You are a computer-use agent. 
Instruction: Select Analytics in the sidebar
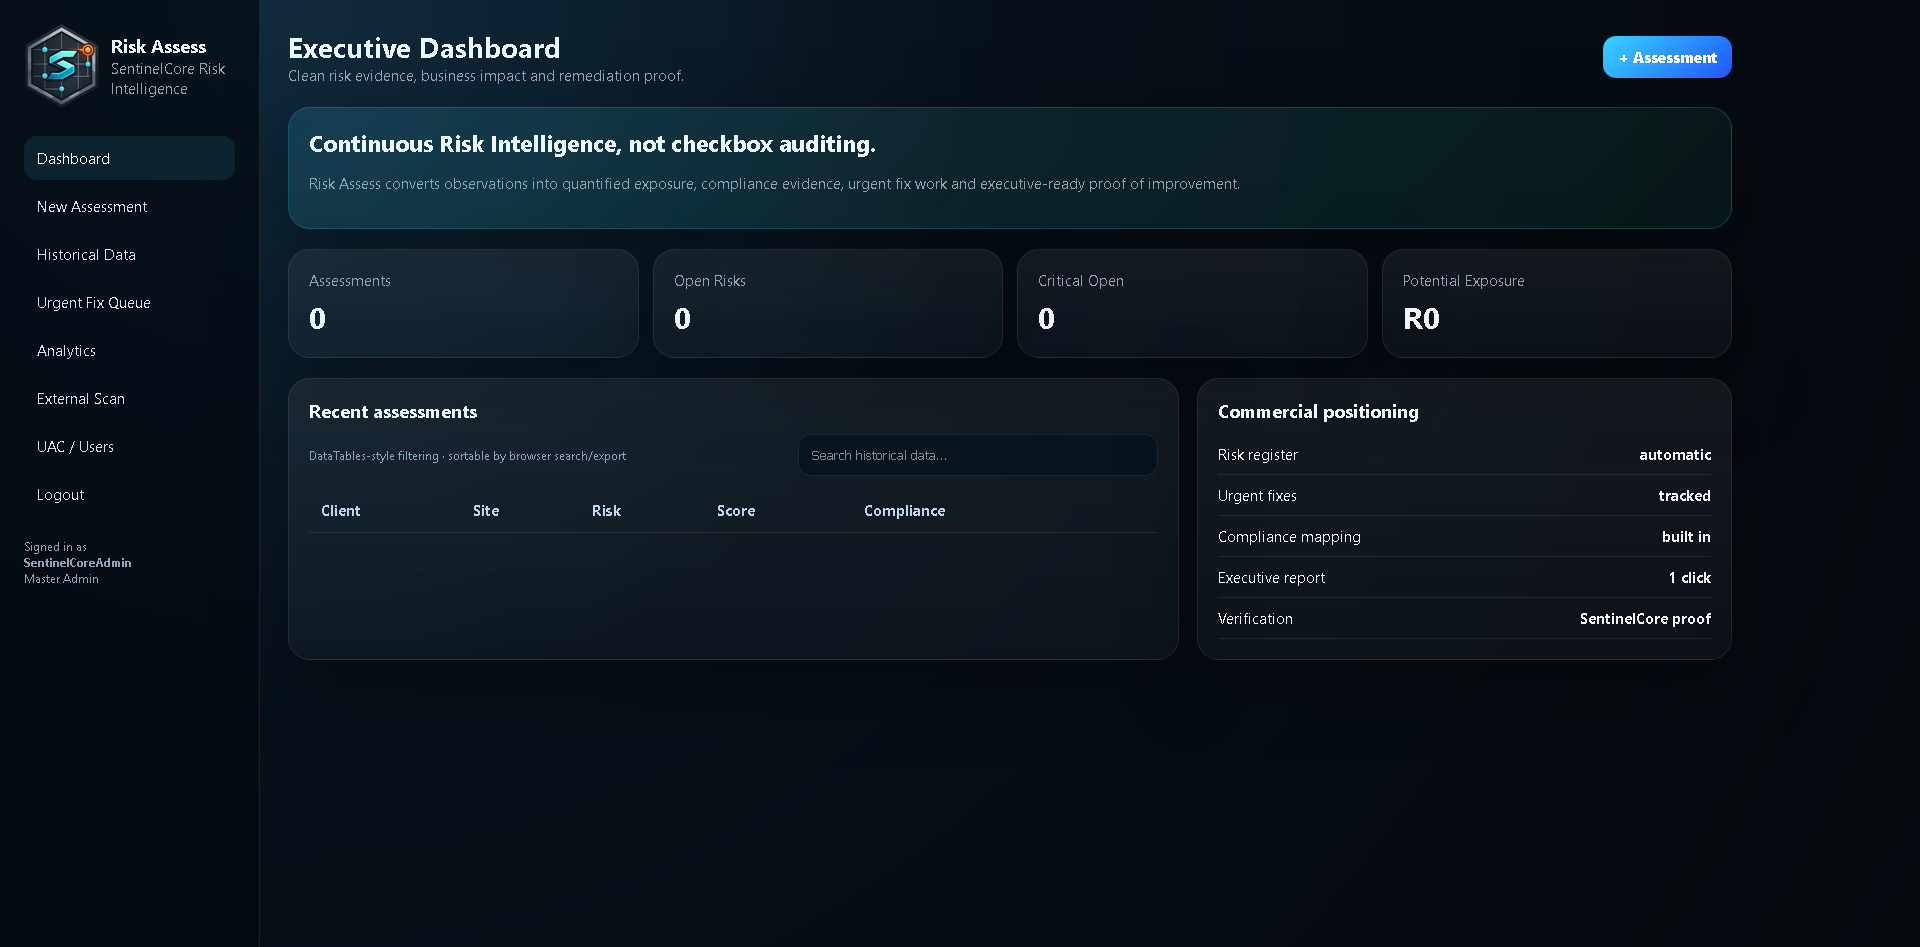point(129,351)
